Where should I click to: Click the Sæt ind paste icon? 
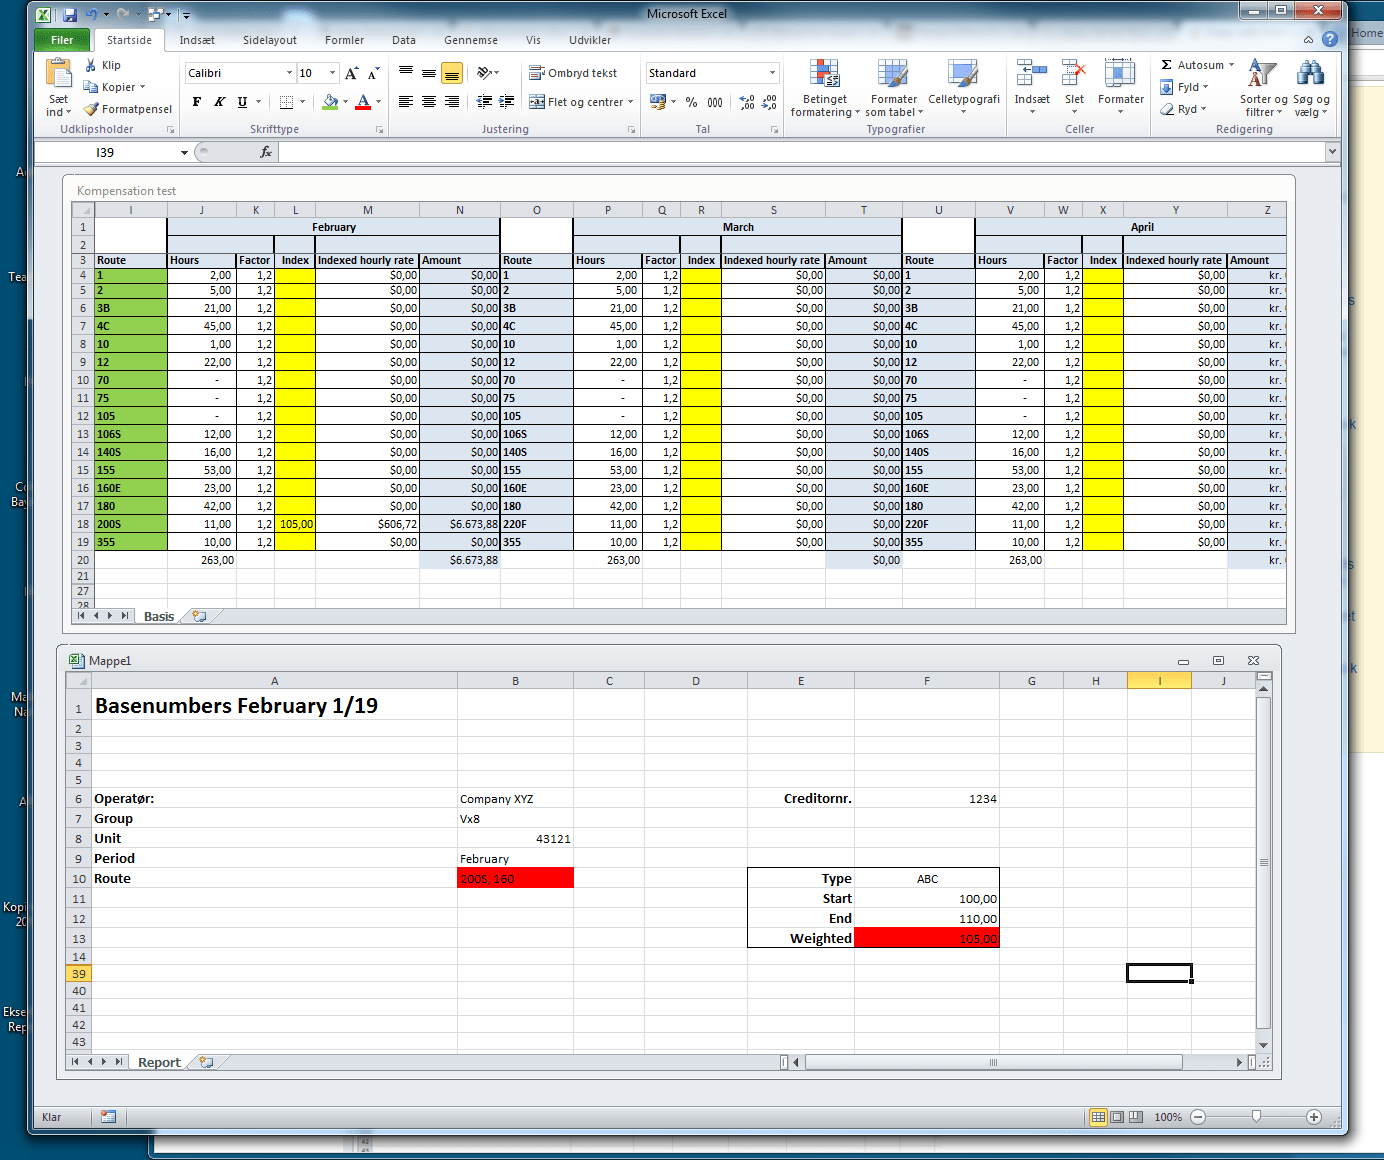tap(59, 75)
